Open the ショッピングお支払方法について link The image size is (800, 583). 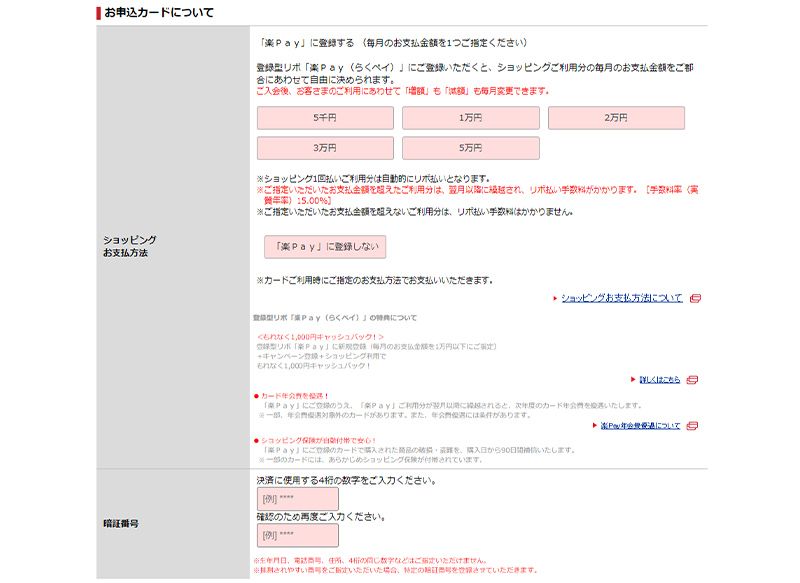click(622, 296)
